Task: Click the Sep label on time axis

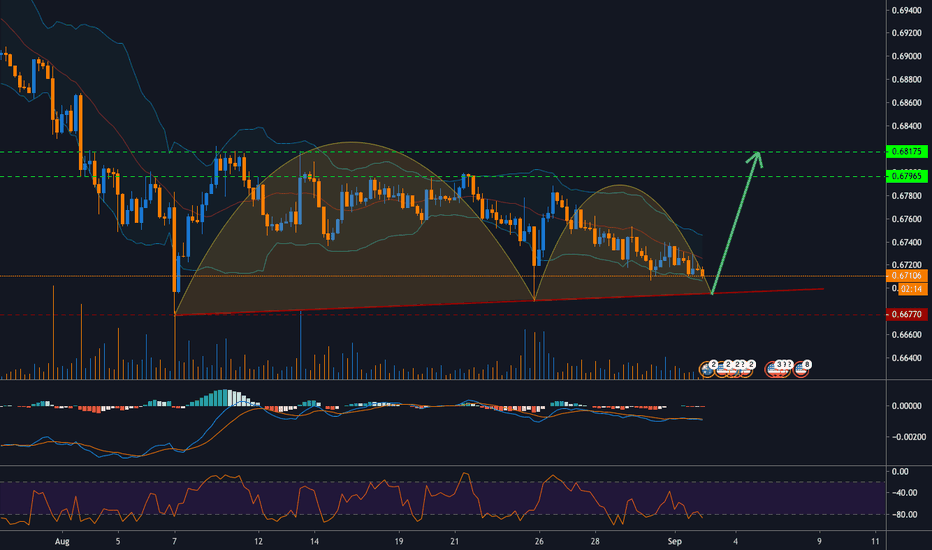Action: coord(674,542)
